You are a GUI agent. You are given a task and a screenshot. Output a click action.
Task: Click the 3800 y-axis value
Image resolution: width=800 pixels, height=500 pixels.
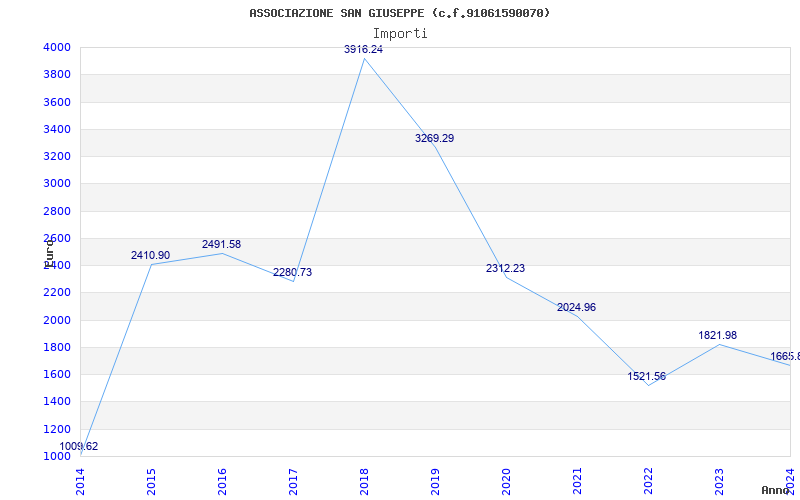56,74
